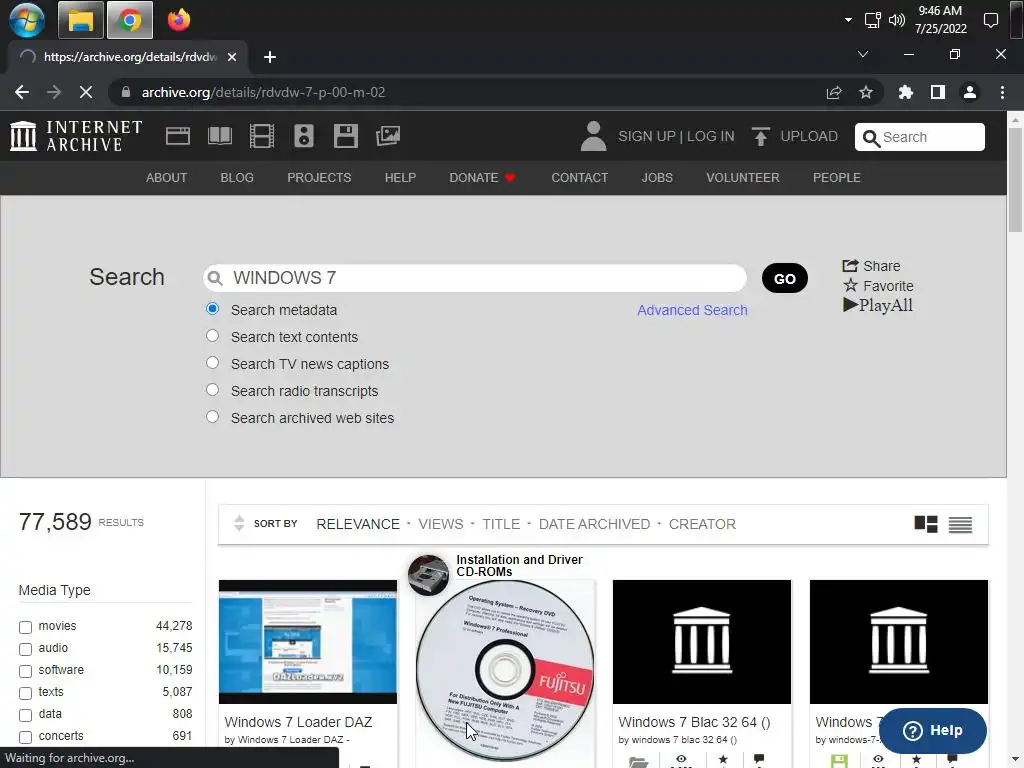Click the upload arrow icon
This screenshot has height=768, width=1024.
(x=760, y=136)
